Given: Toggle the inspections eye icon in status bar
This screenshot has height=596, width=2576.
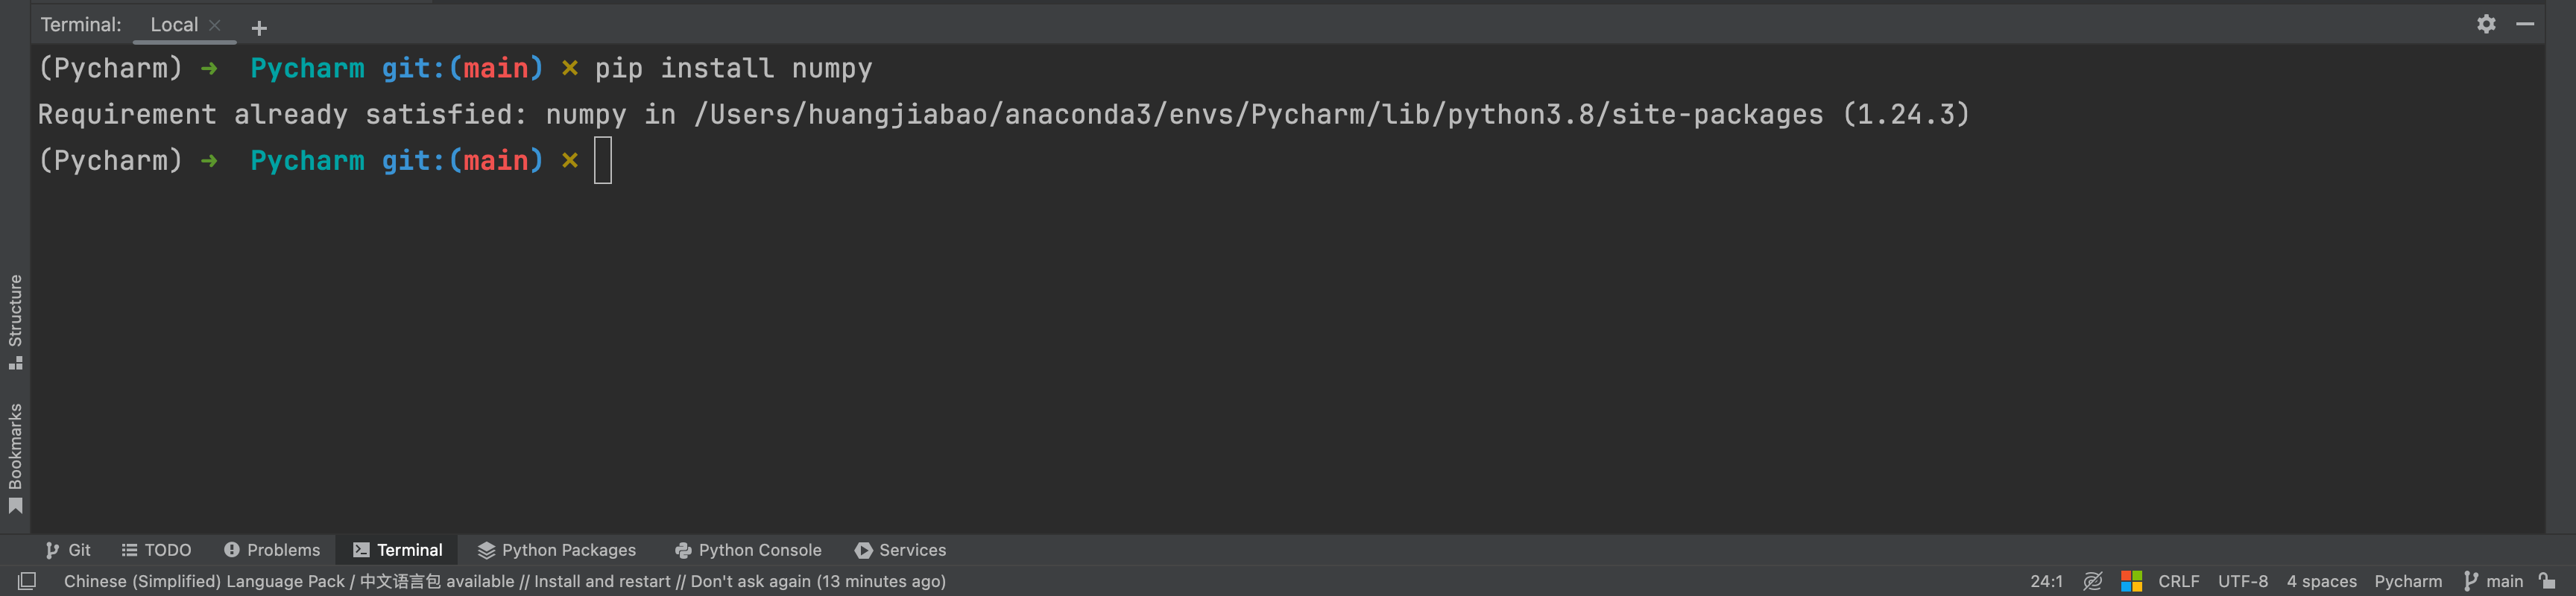Looking at the screenshot, I should (2092, 581).
